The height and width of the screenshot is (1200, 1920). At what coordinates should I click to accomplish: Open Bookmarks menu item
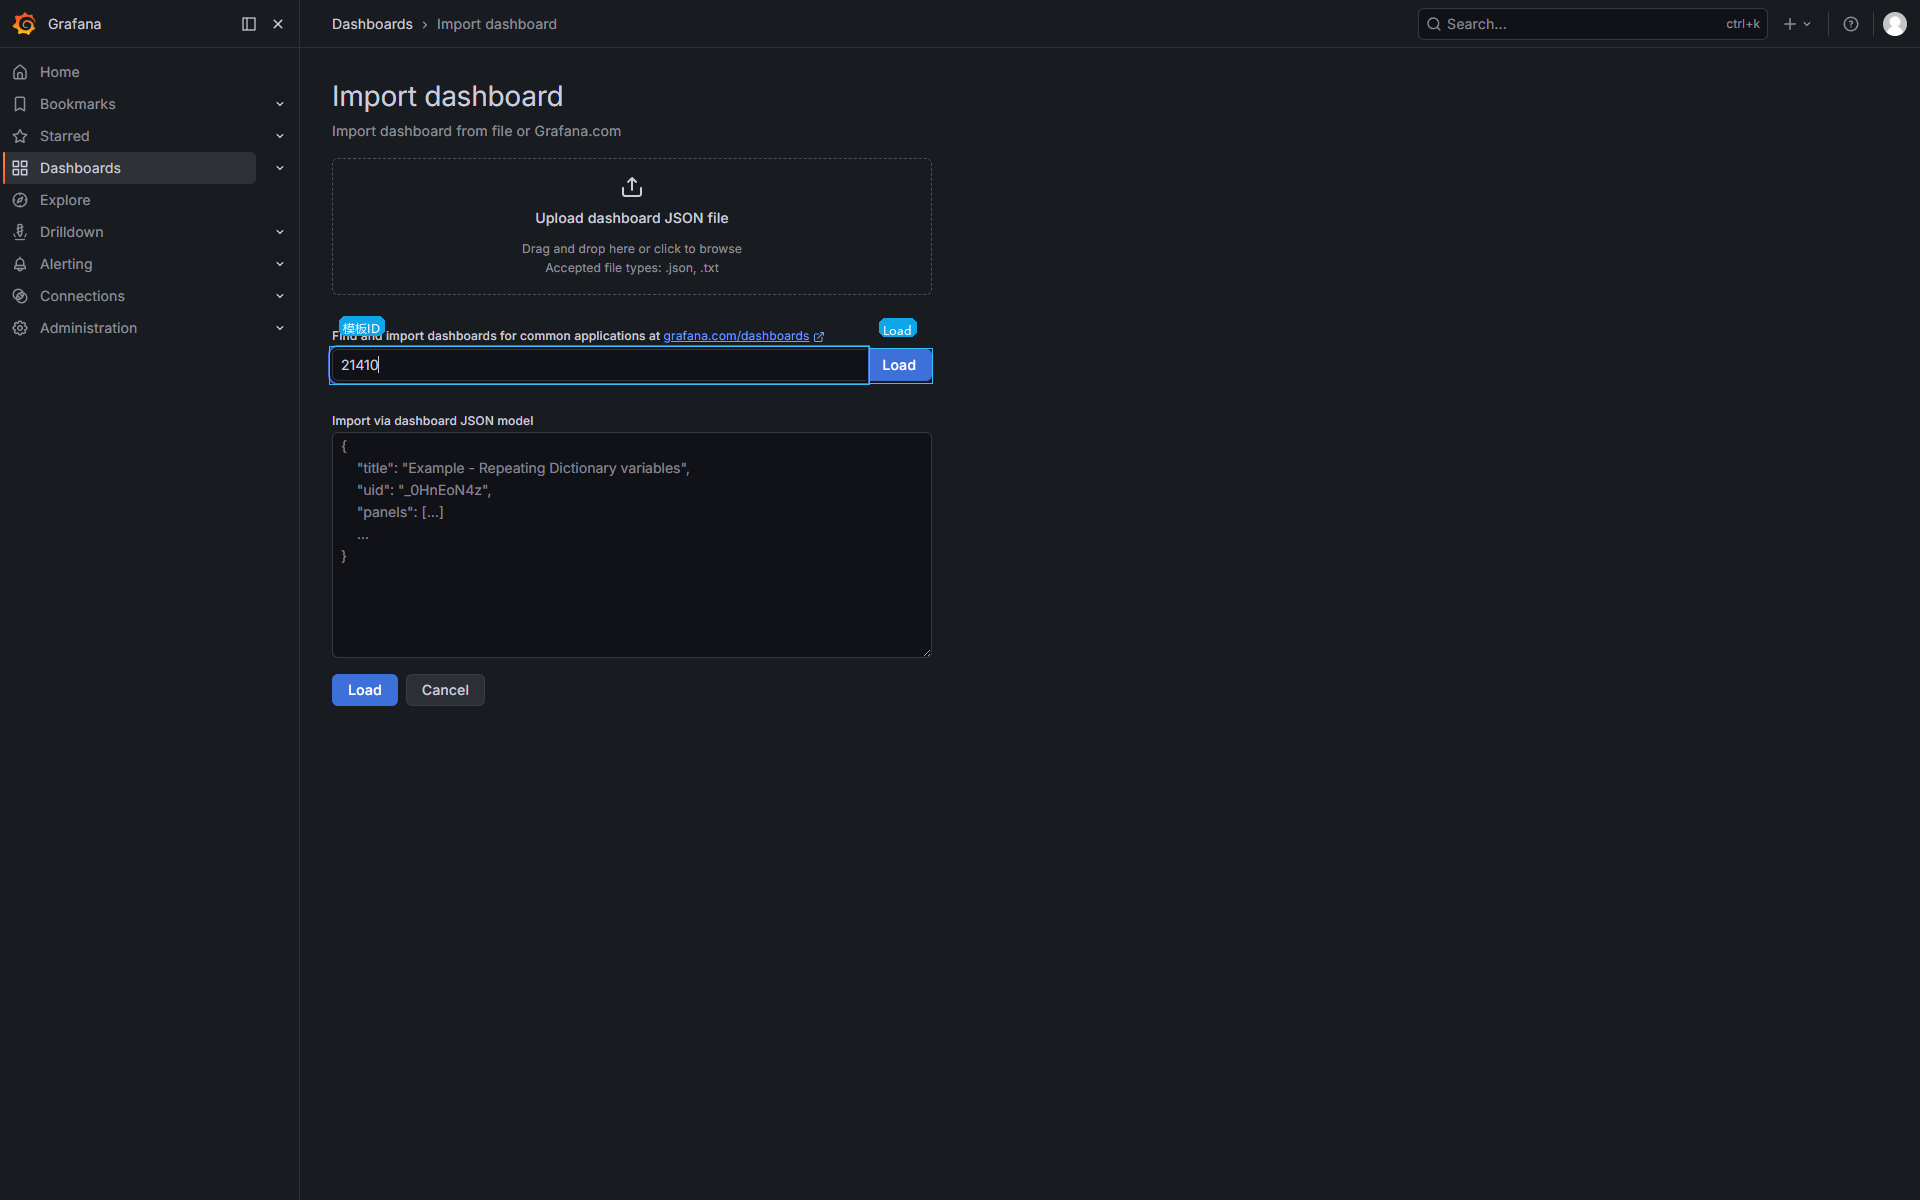(x=78, y=104)
